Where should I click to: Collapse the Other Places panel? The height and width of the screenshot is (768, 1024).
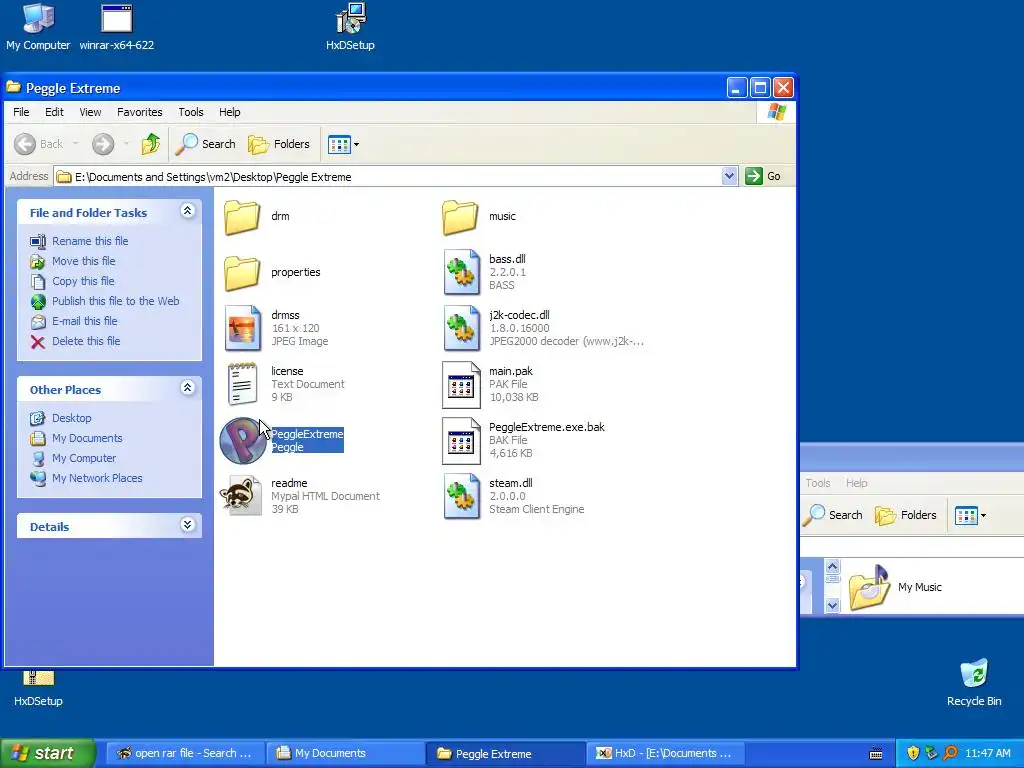187,388
